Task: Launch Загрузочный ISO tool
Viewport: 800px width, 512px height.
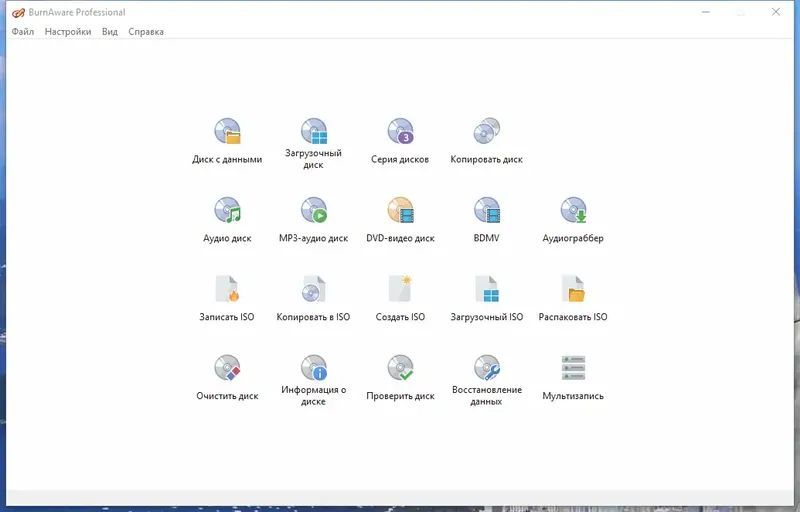Action: click(486, 299)
